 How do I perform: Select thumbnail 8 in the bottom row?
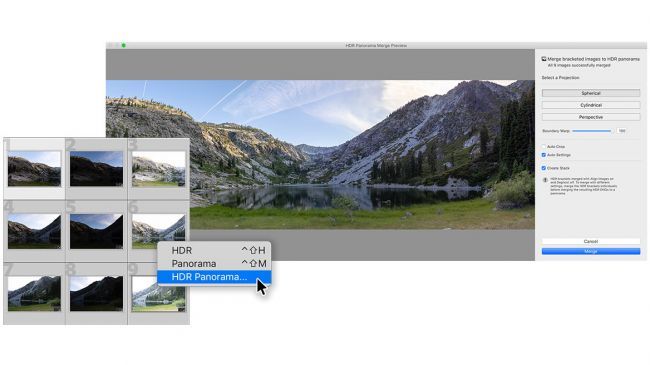96,293
